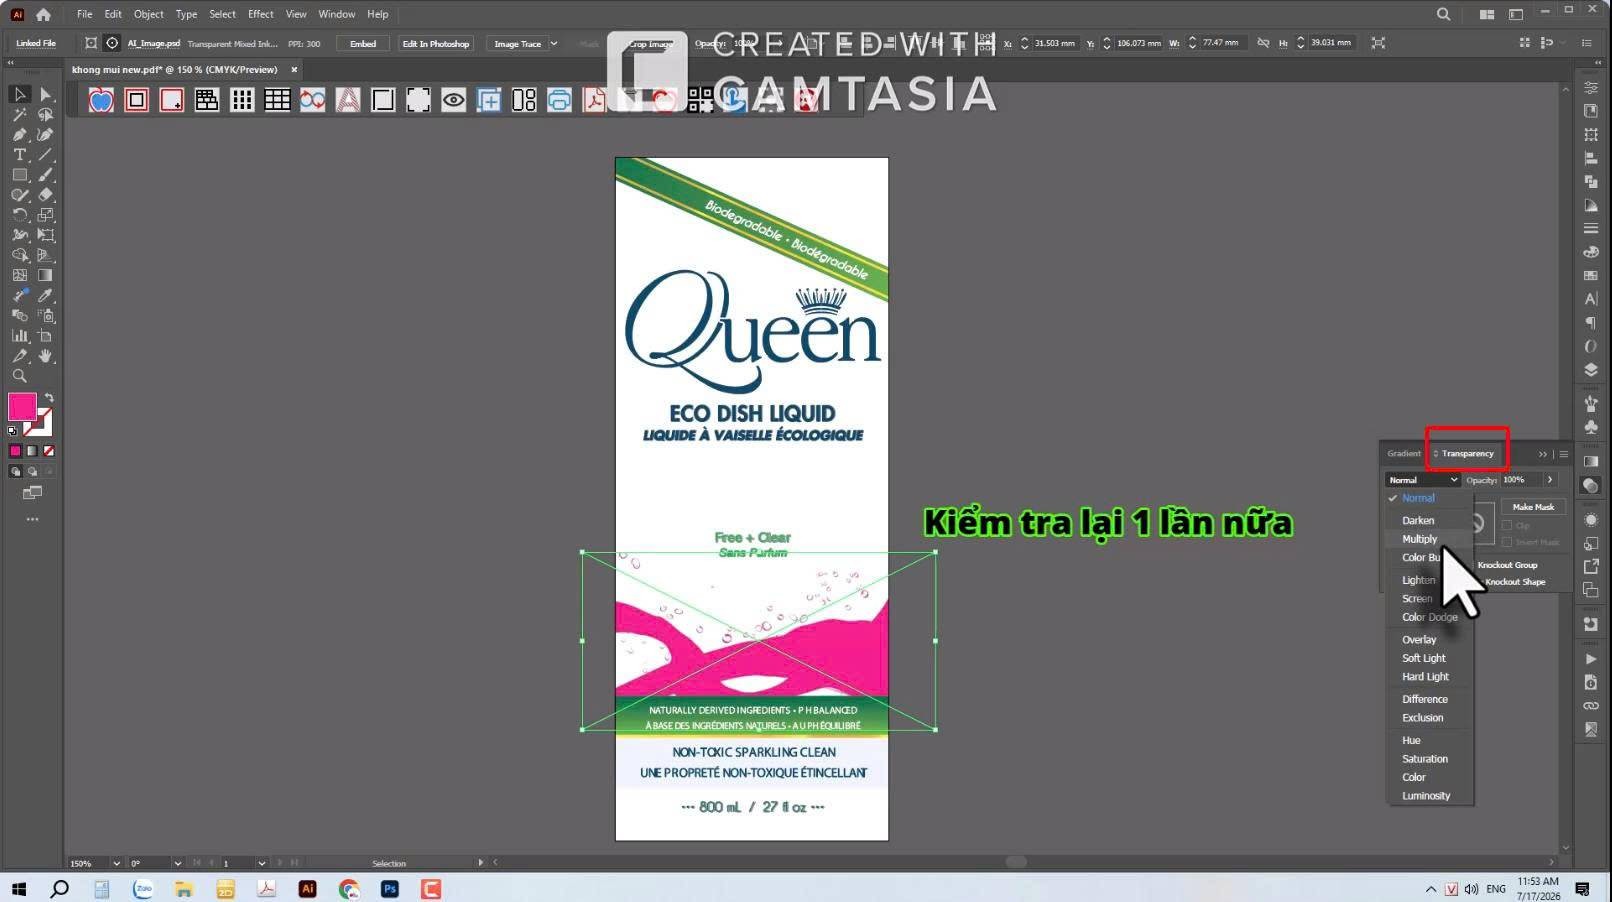Screen dimensions: 1612x902
Task: Click the Image Trace button
Action: click(x=517, y=44)
